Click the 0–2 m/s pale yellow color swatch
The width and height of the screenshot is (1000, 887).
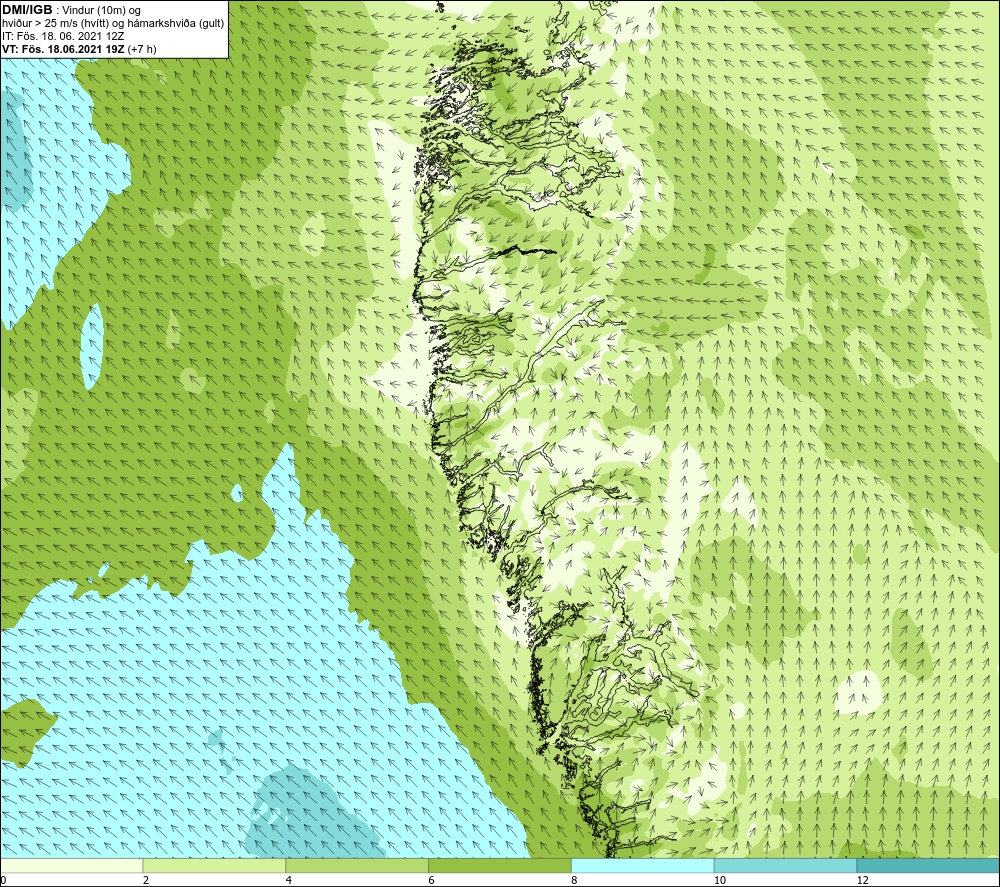(71, 865)
